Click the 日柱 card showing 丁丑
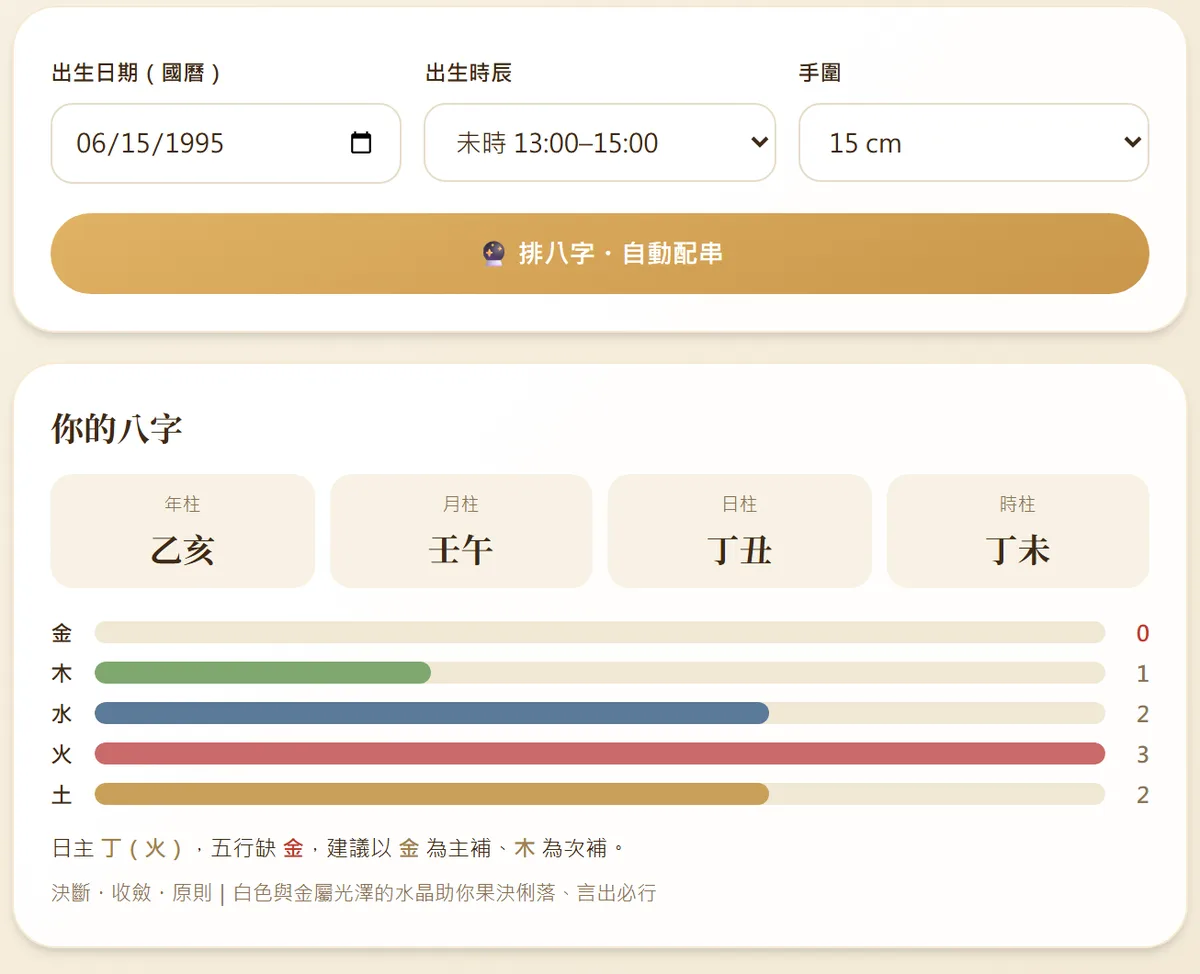 (740, 531)
